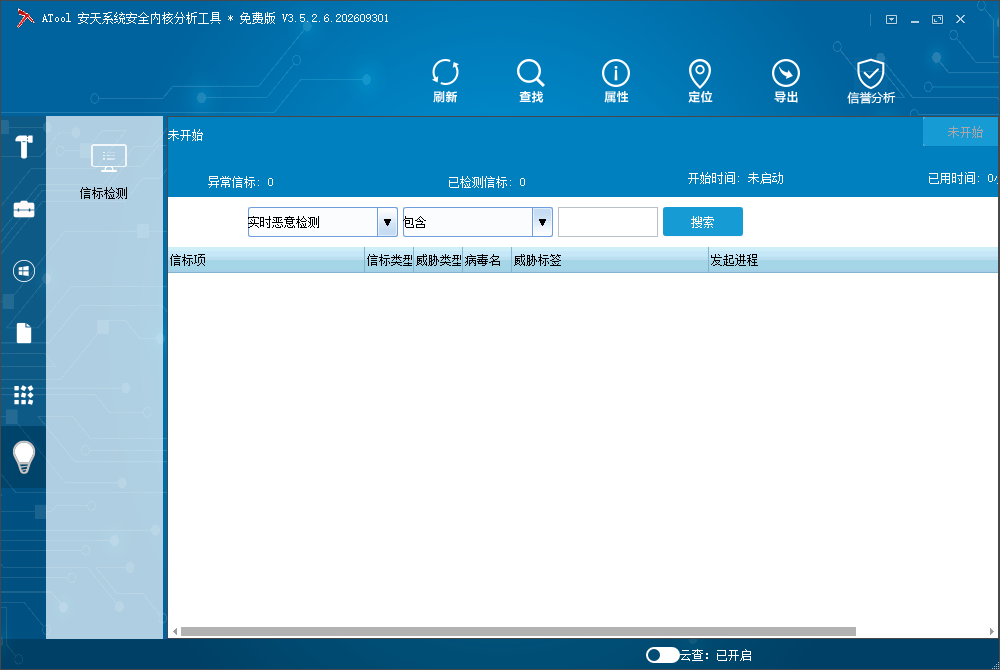The width and height of the screenshot is (1000, 670).
Task: Sort by 发起进程 column header
Action: coord(853,260)
